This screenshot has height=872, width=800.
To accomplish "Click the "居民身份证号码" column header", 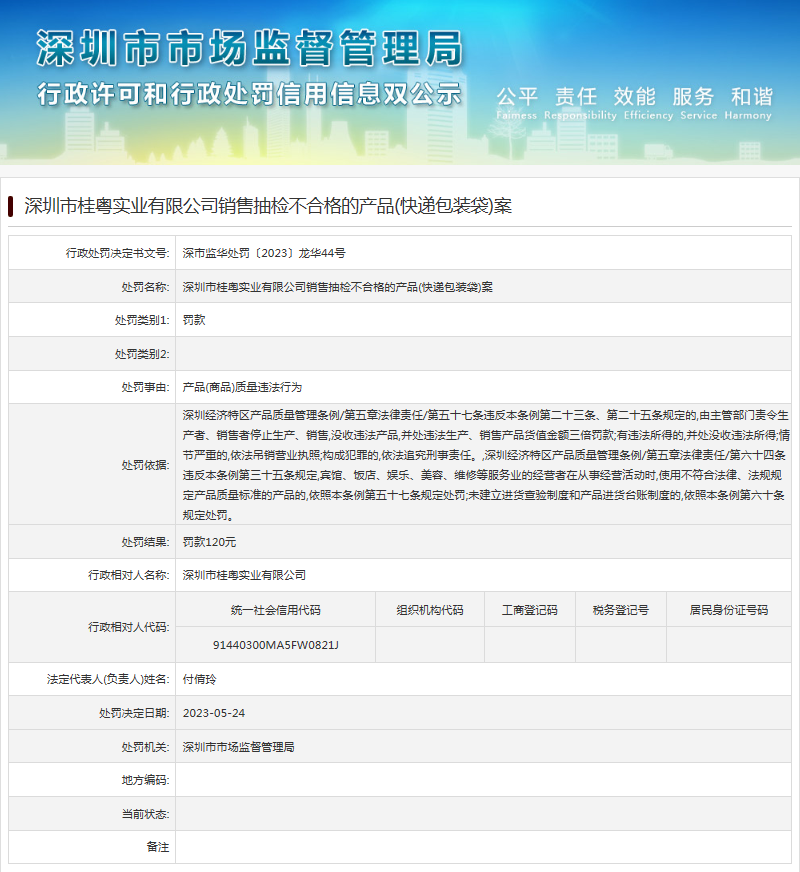I will tap(729, 611).
